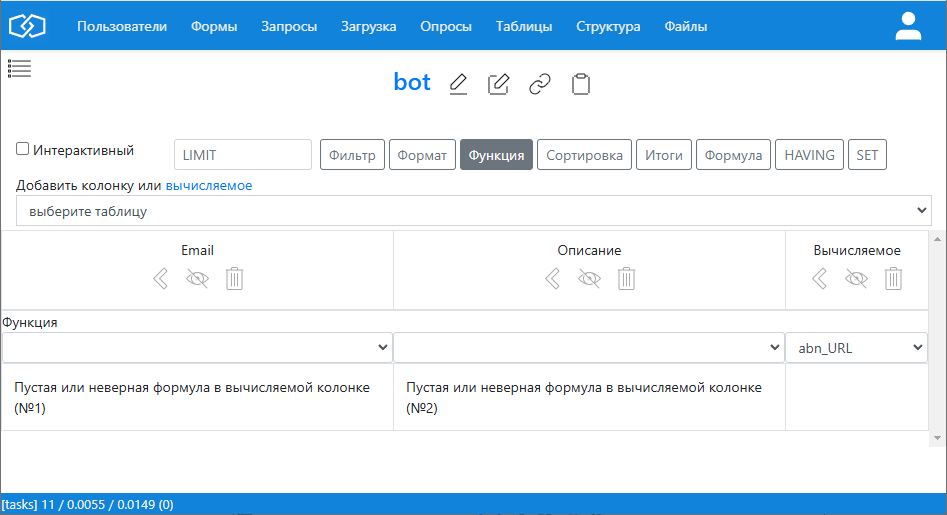
Task: Open the Описание function dropdown
Action: coord(589,348)
